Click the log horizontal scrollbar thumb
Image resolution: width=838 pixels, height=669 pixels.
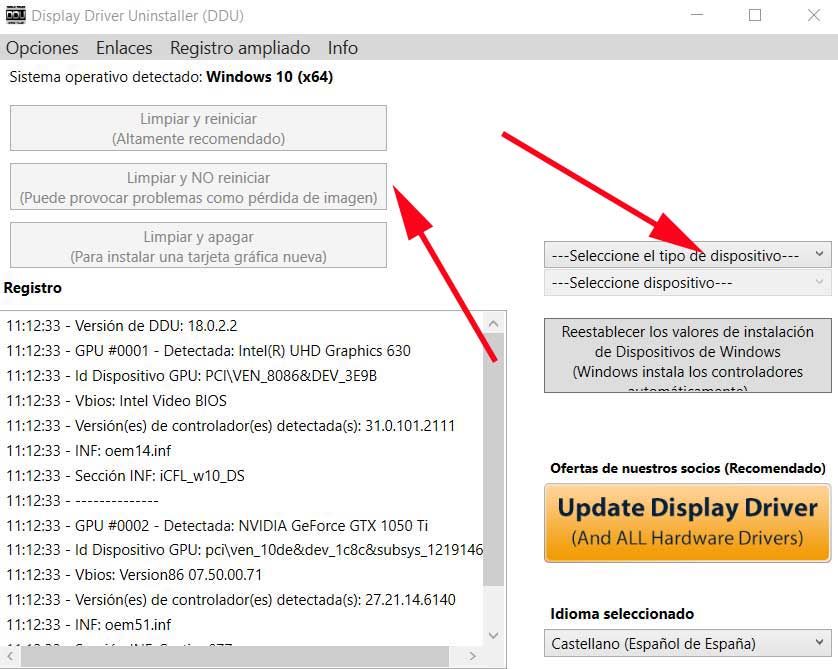click(x=235, y=656)
